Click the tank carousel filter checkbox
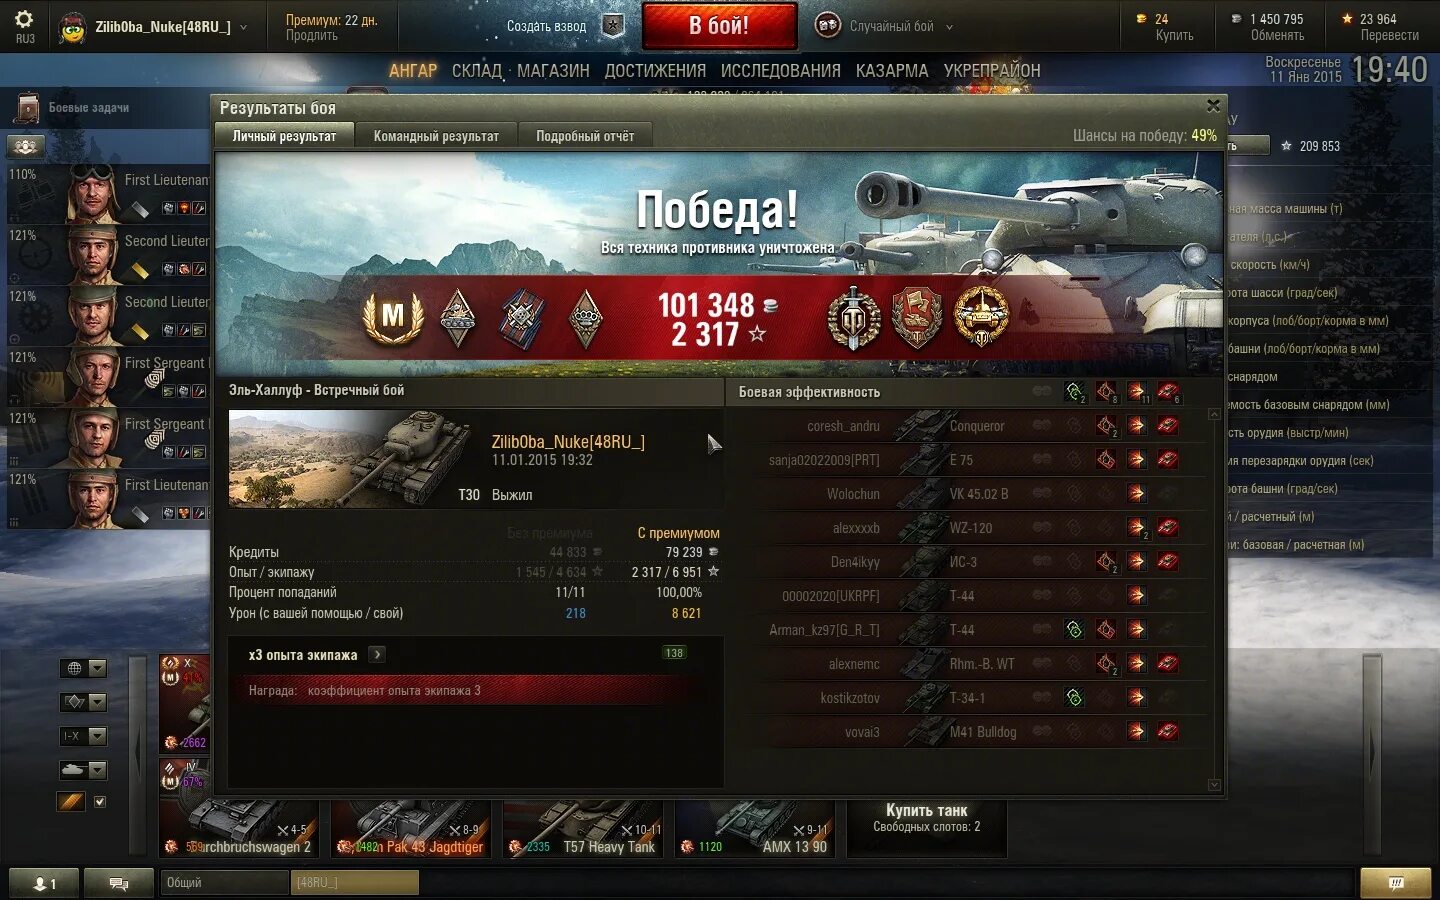The image size is (1440, 900). pyautogui.click(x=99, y=802)
